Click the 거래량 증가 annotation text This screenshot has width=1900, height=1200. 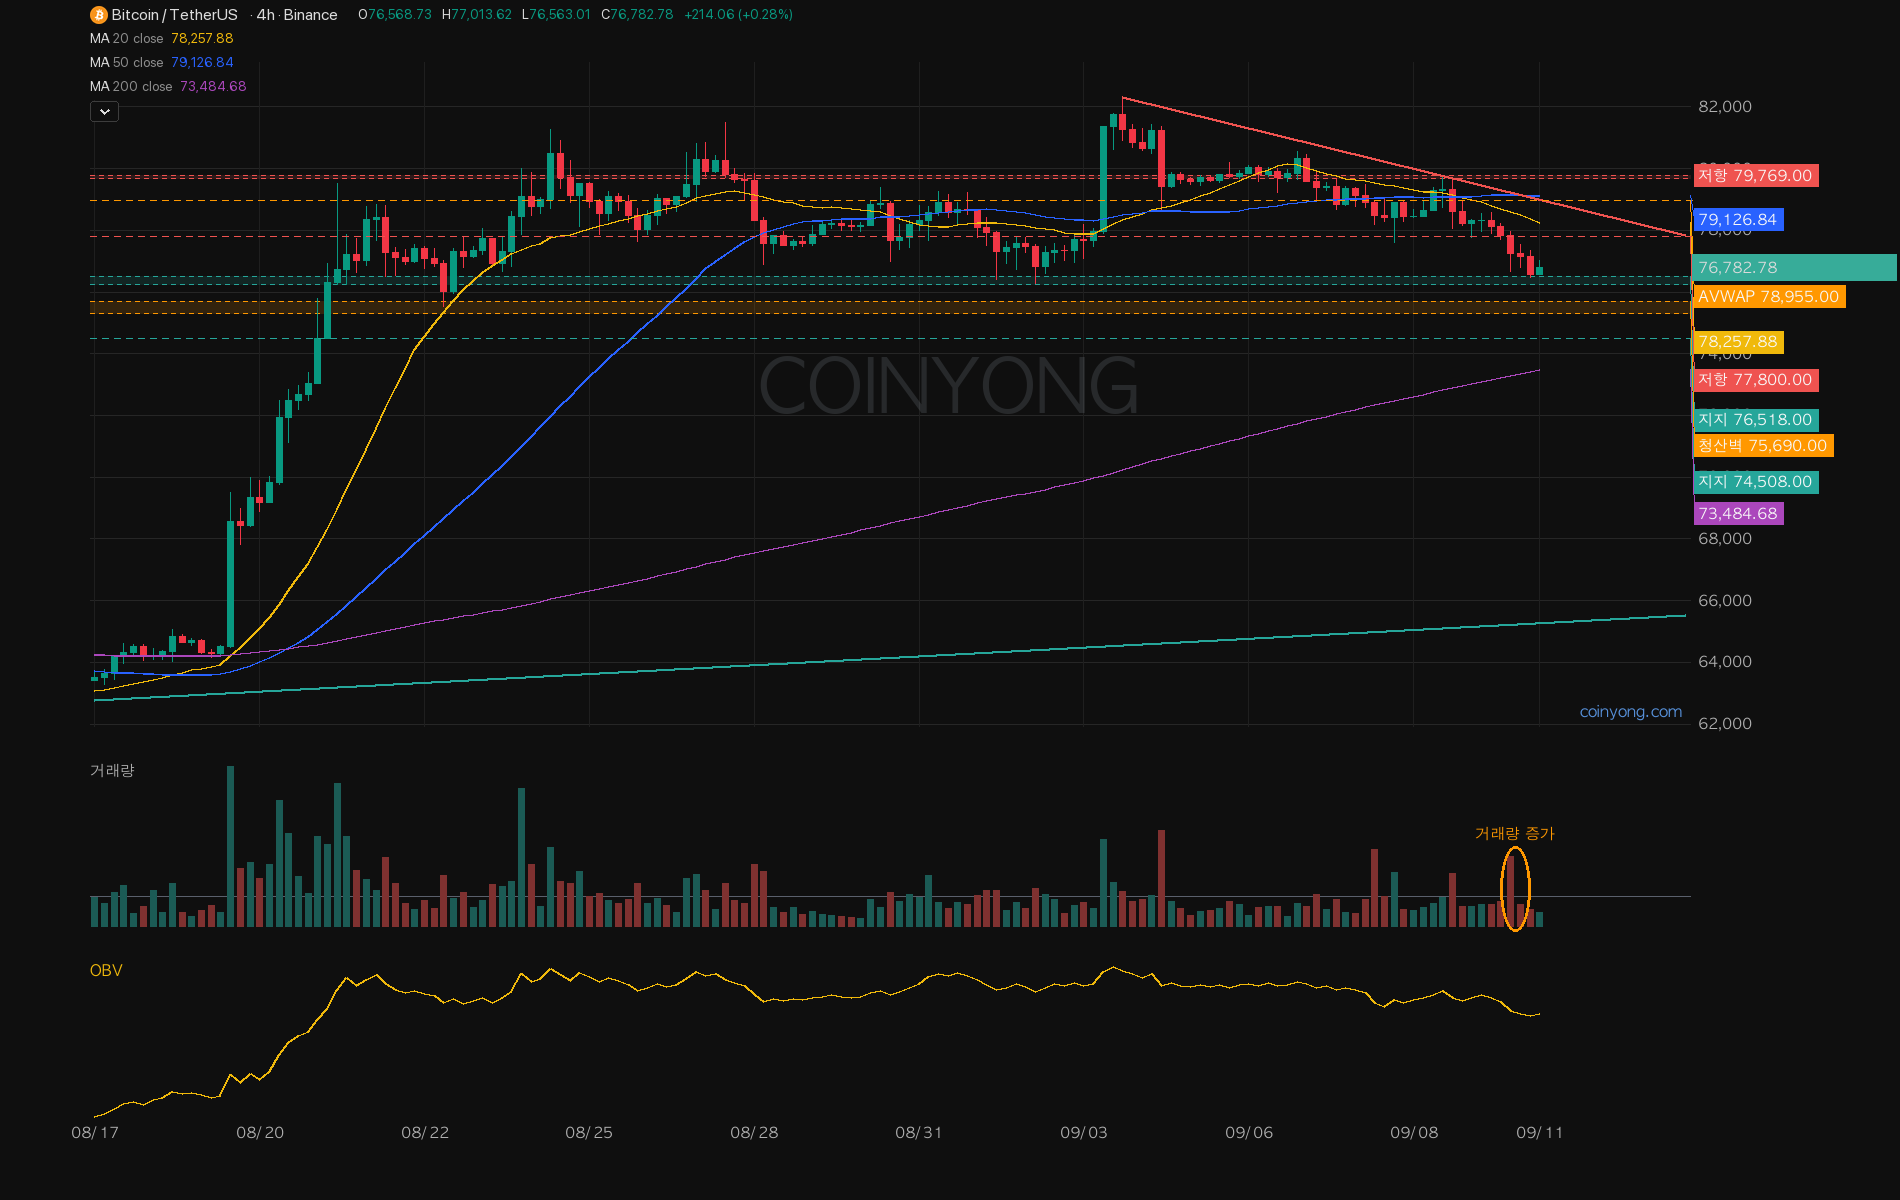[1514, 834]
